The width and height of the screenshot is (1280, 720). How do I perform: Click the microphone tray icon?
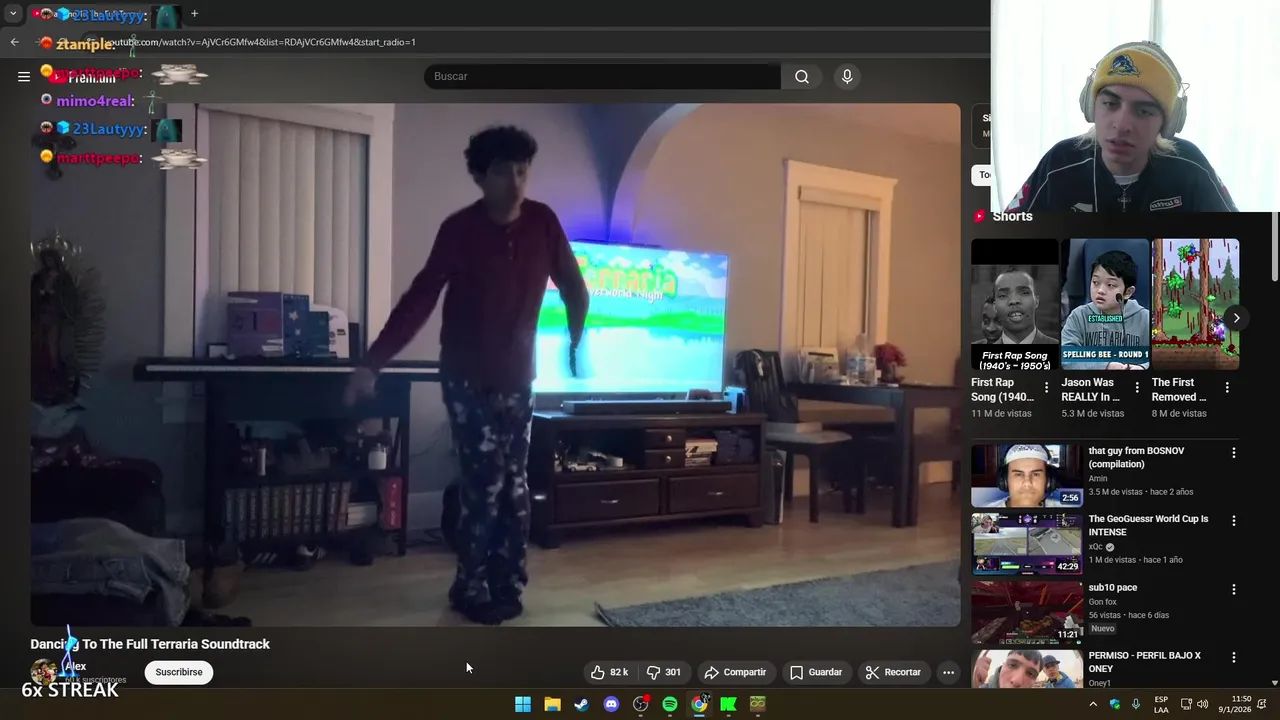tap(1136, 704)
